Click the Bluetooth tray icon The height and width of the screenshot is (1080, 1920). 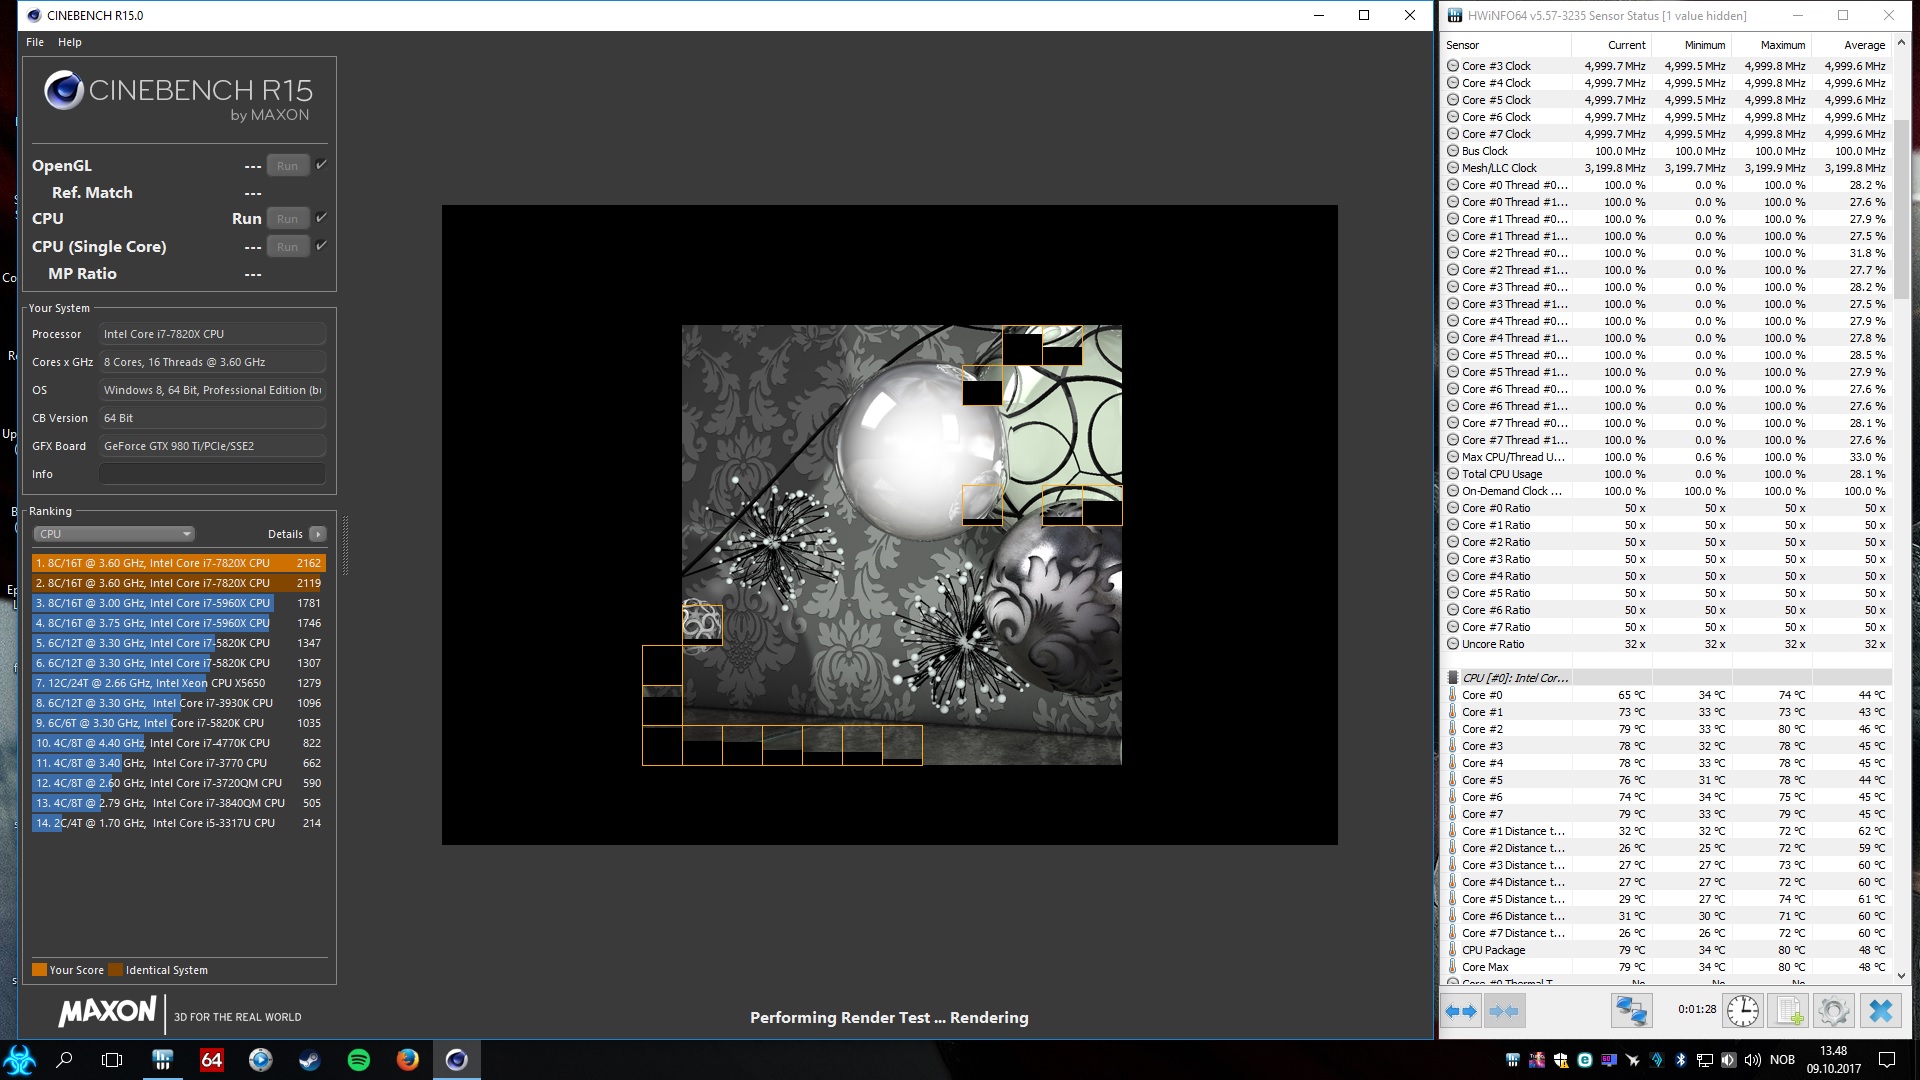pyautogui.click(x=1681, y=1060)
